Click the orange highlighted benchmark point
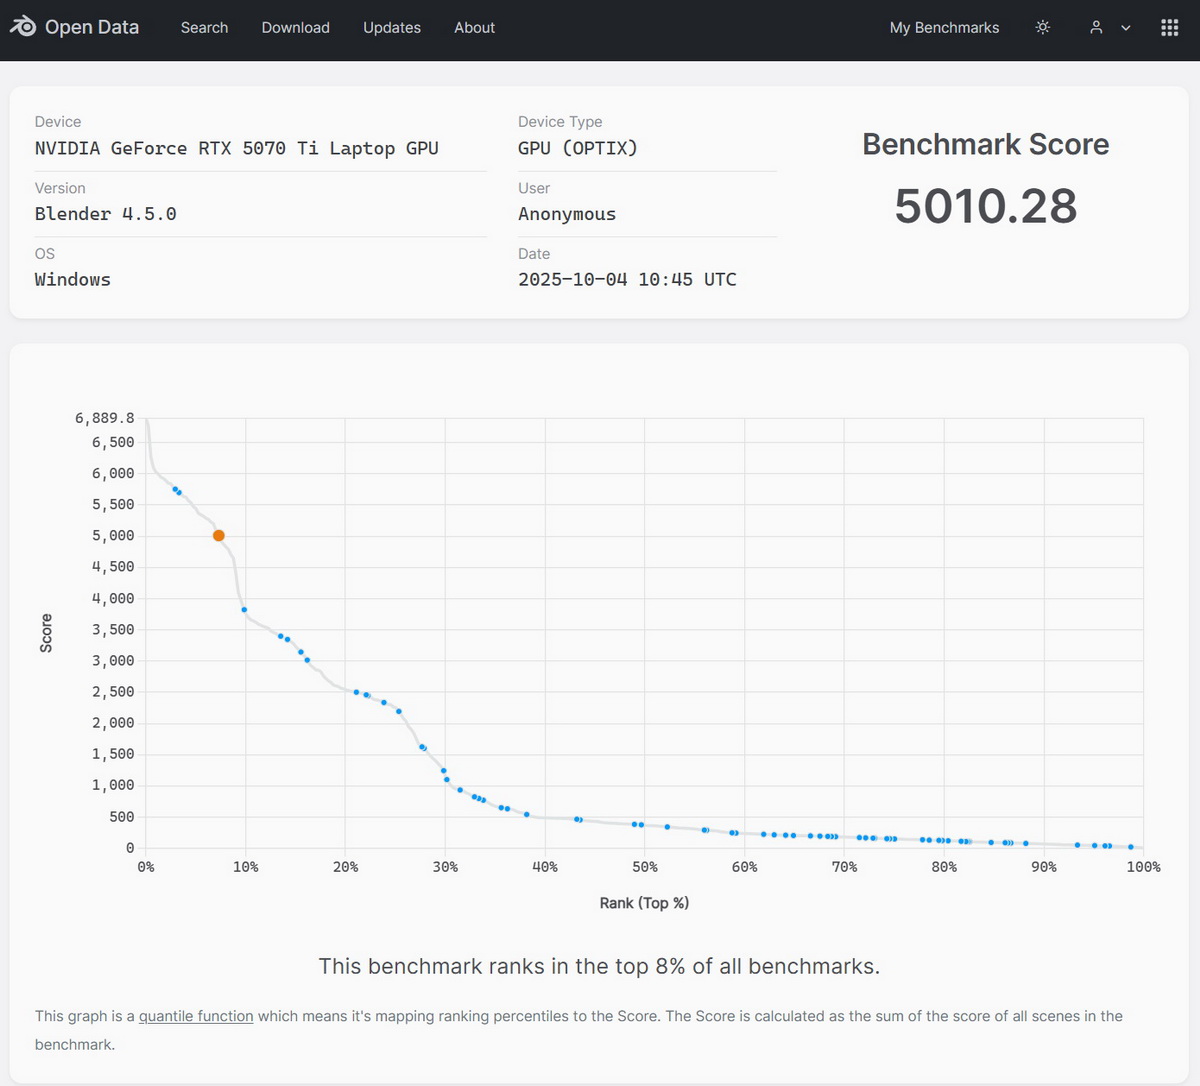The image size is (1200, 1086). (219, 536)
